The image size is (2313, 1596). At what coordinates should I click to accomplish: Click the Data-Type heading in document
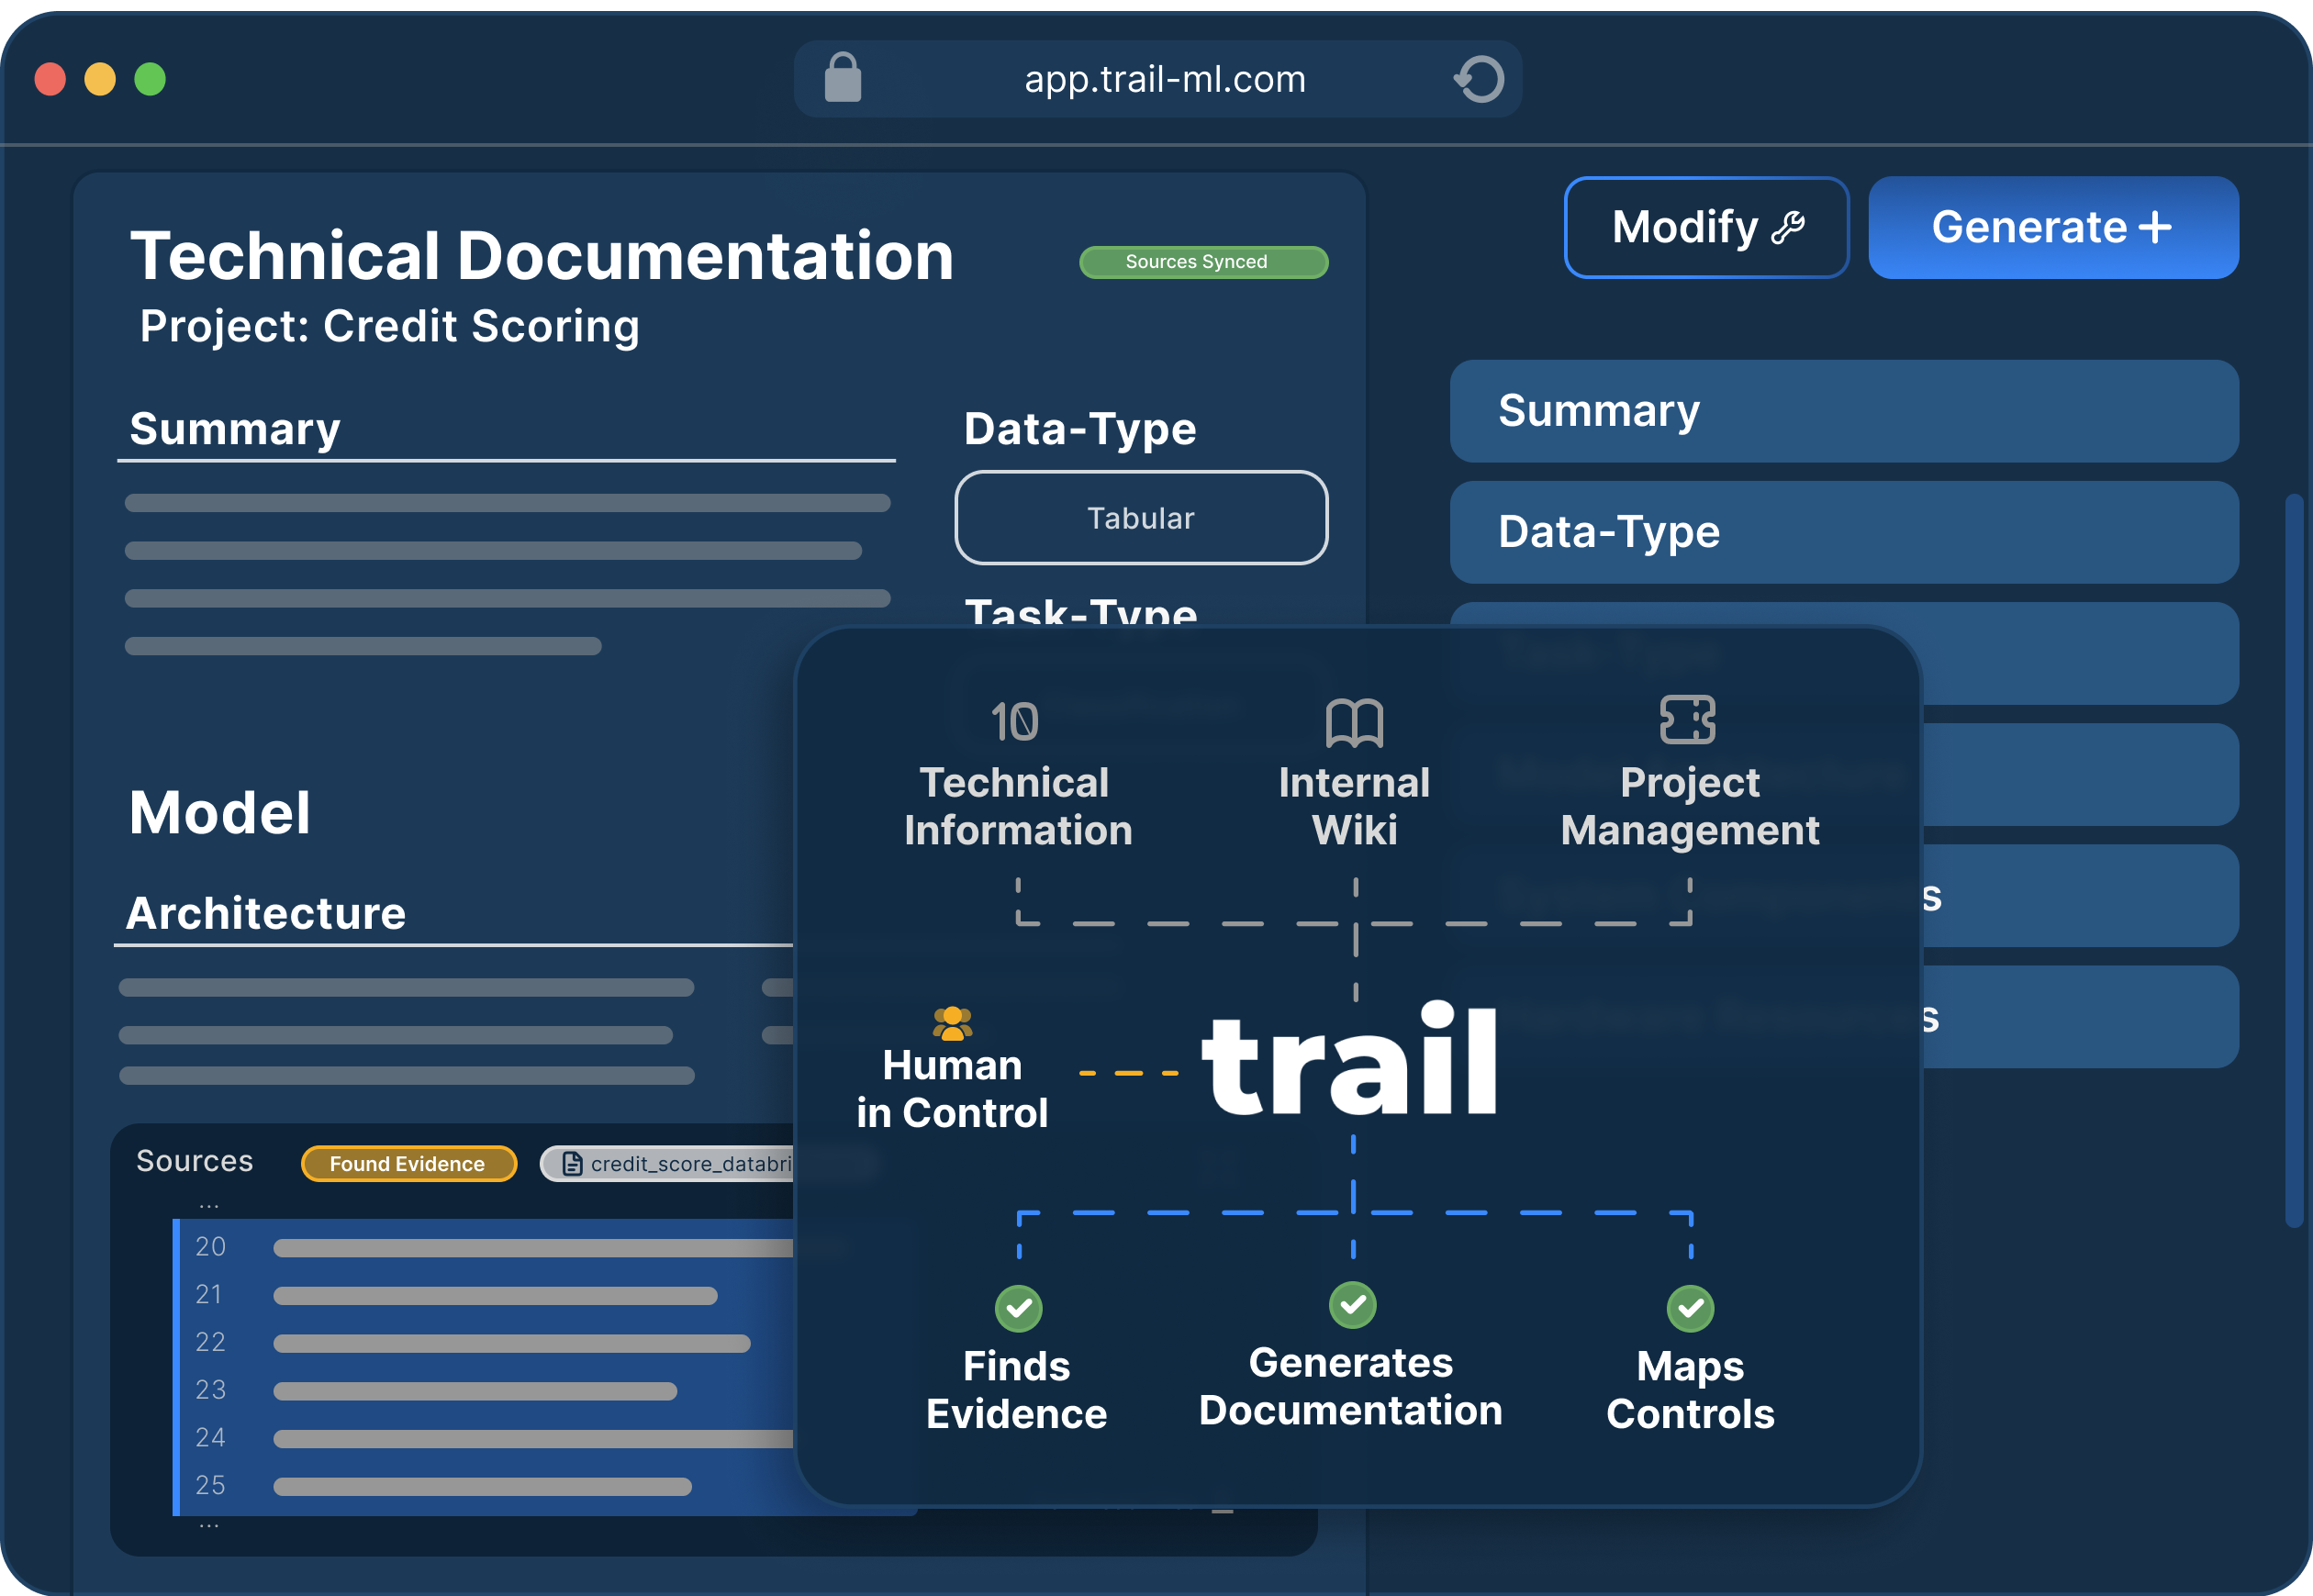pos(1080,429)
